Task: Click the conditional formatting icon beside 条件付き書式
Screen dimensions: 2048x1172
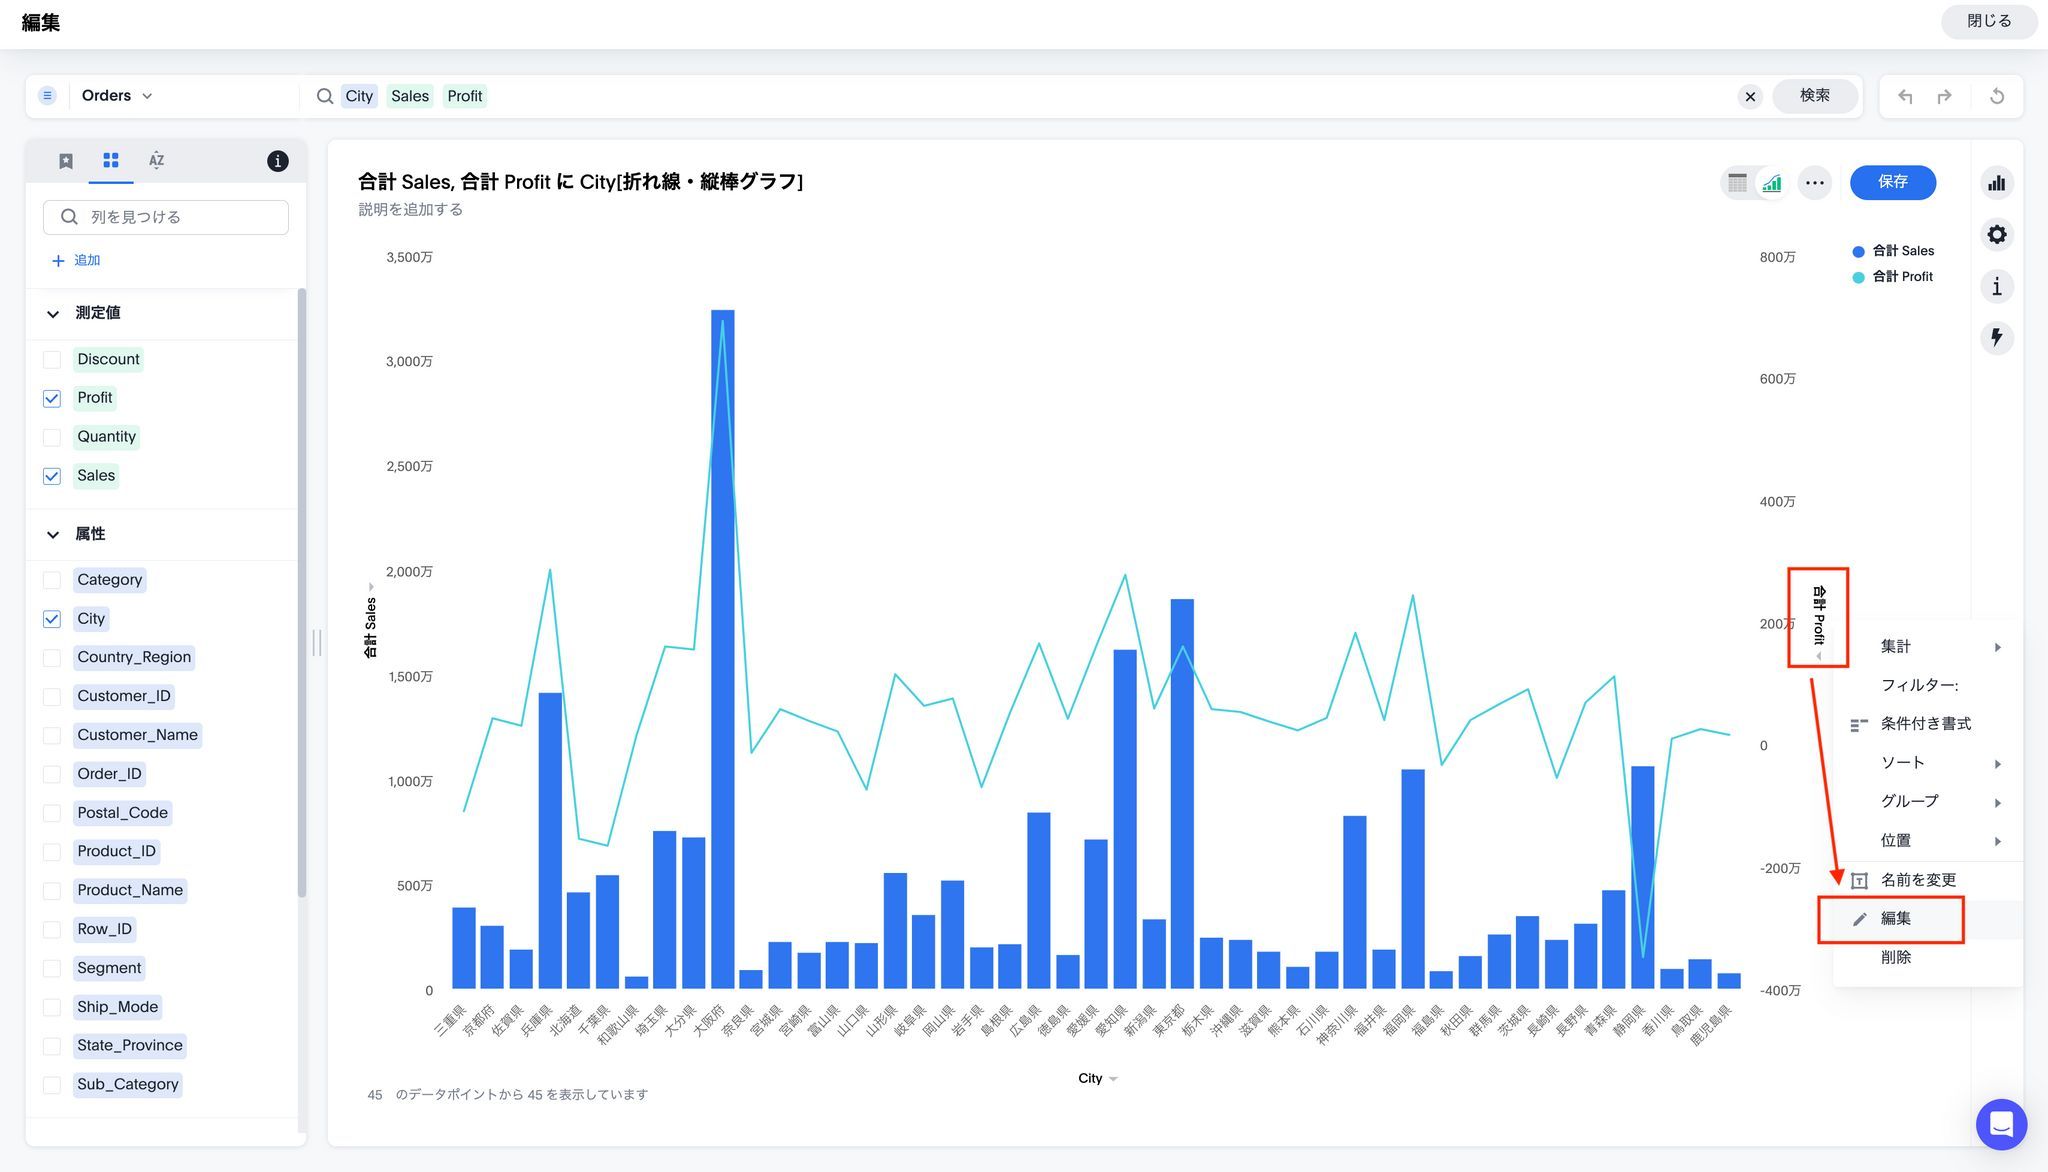Action: point(1860,725)
